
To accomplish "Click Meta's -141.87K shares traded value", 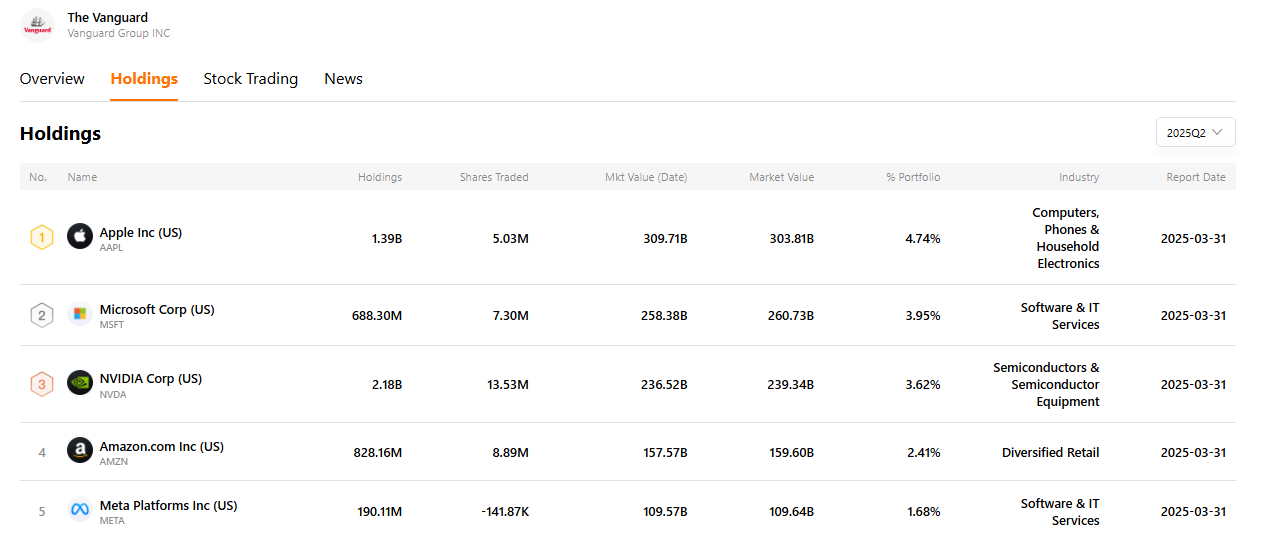I will pos(504,511).
